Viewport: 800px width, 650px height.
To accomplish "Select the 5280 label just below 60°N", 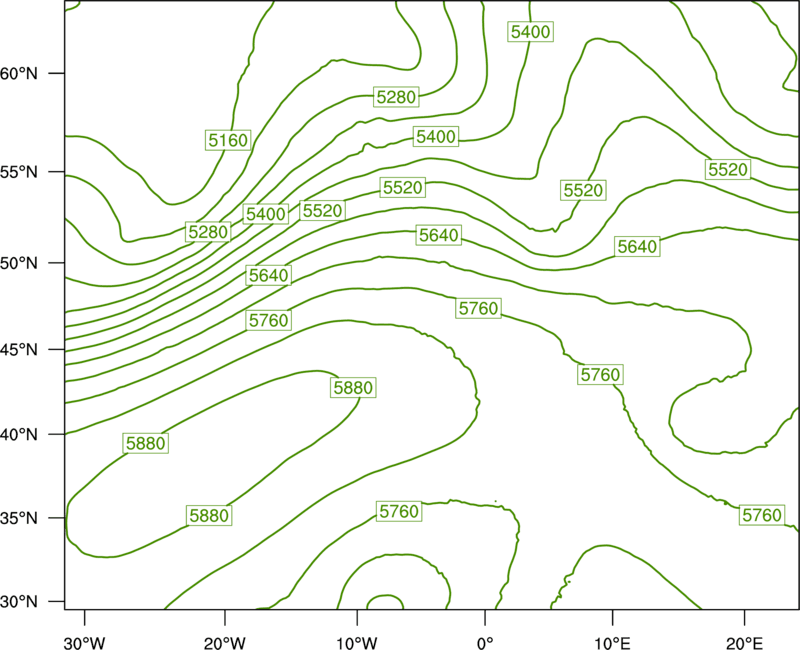I will click(396, 96).
